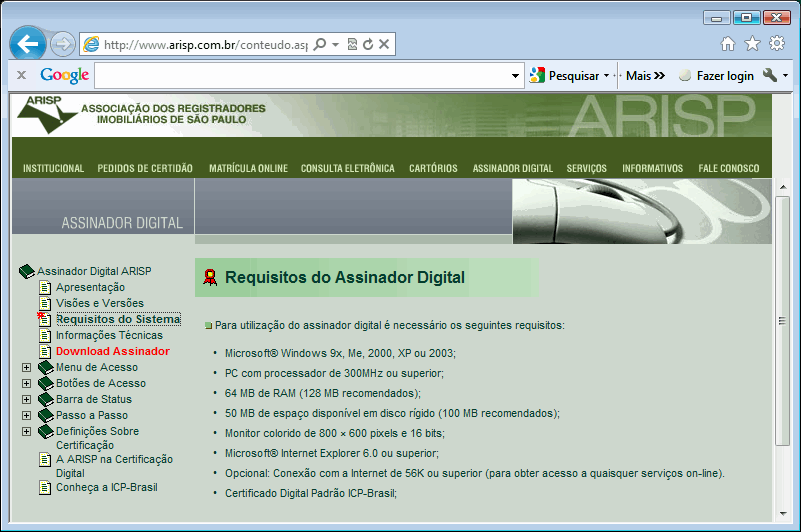Toggle the compatibility view icon
Viewport: 801px width, 532px height.
(352, 44)
